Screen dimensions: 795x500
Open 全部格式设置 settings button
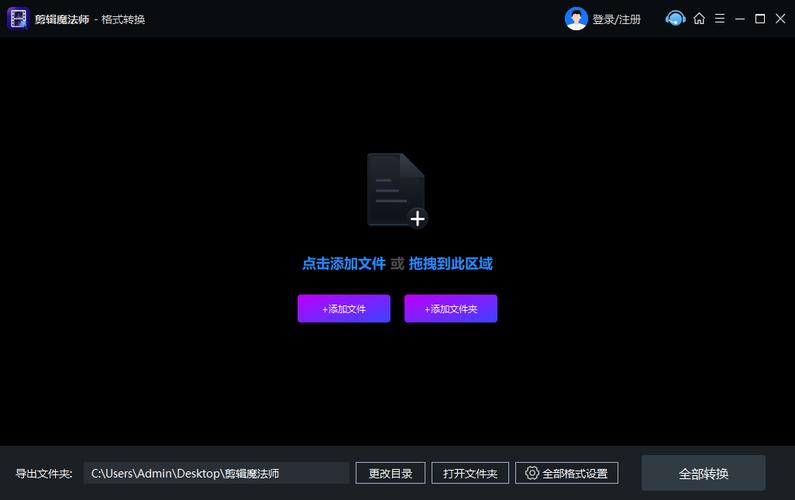click(567, 473)
